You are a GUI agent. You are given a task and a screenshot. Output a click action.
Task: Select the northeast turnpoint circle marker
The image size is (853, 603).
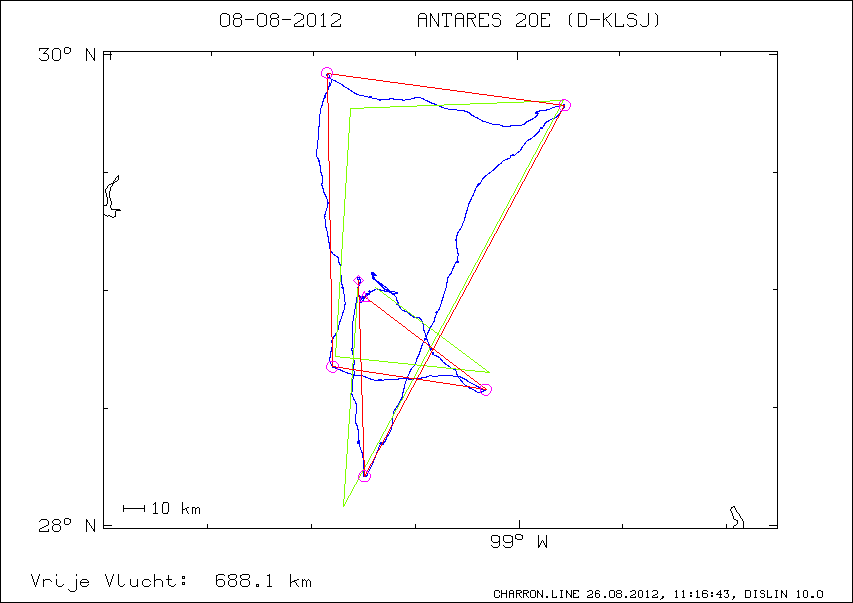(565, 105)
